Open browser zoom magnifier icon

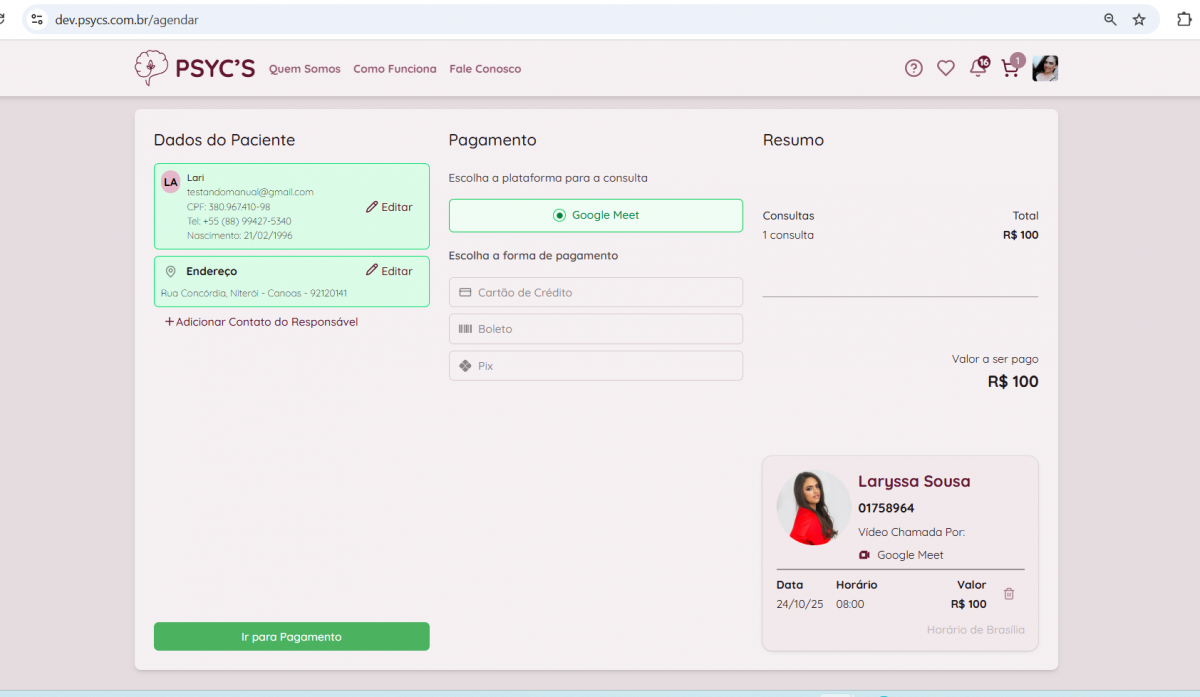pos(1110,19)
